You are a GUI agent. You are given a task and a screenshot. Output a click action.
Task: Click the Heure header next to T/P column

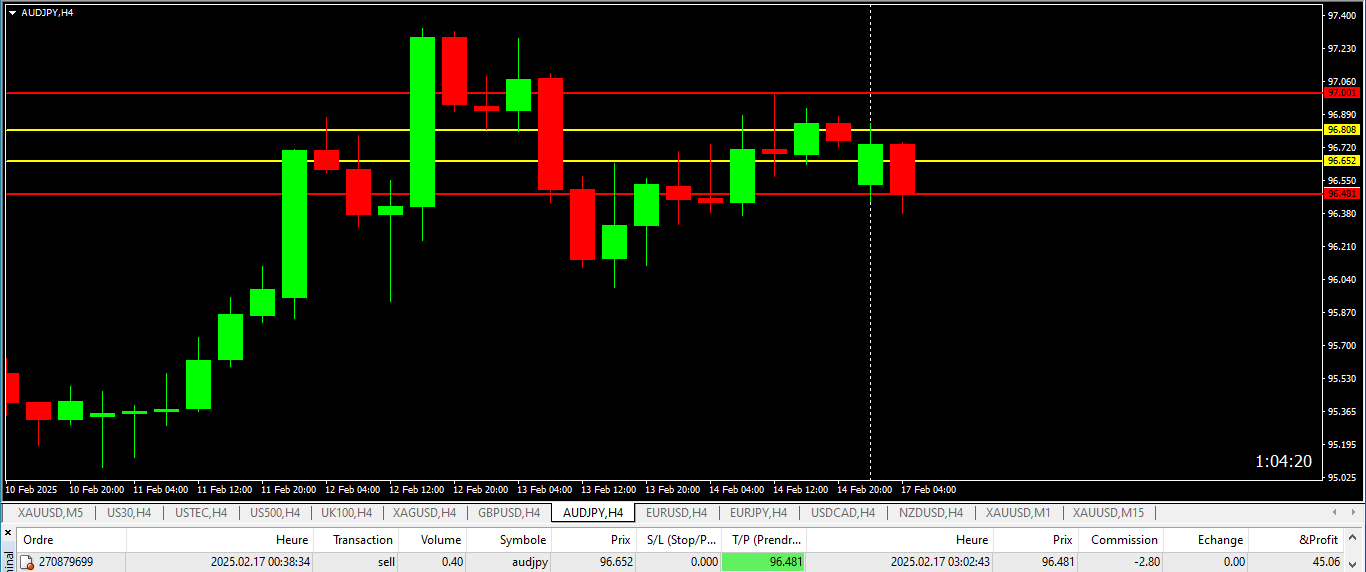(x=900, y=540)
